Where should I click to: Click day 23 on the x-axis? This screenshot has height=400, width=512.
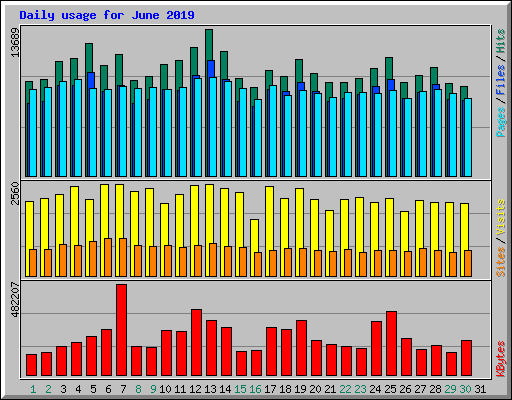tap(360, 389)
